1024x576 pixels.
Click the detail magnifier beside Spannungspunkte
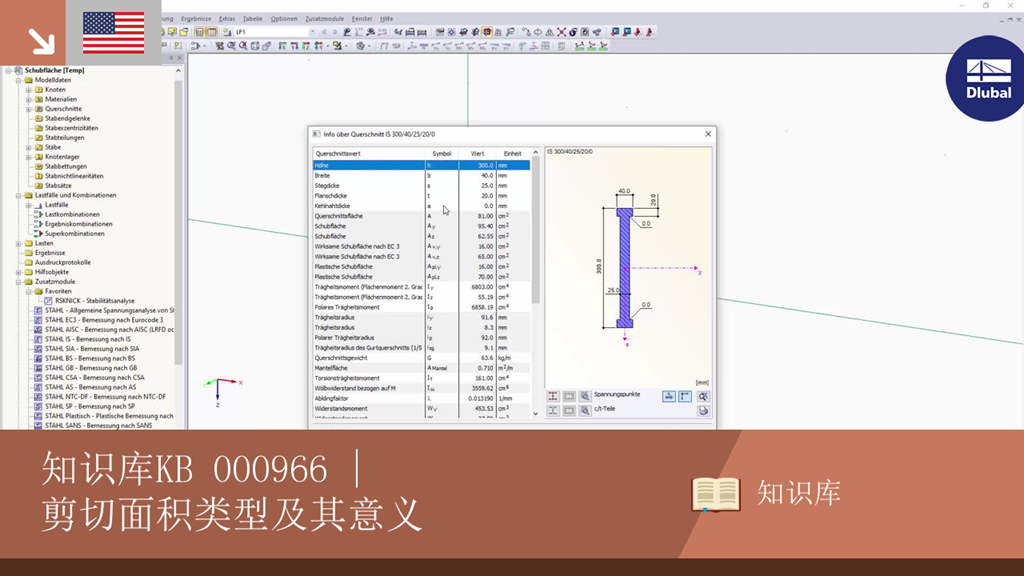585,396
